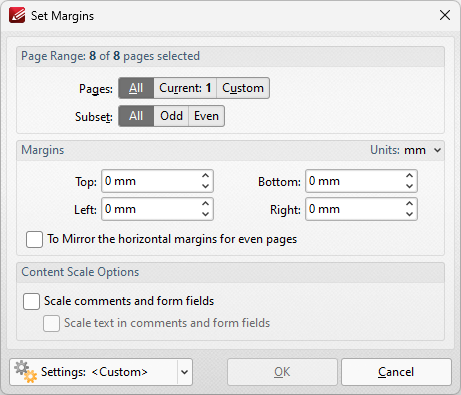461x395 pixels.
Task: Increase the Right margin value
Action: [x=410, y=204]
